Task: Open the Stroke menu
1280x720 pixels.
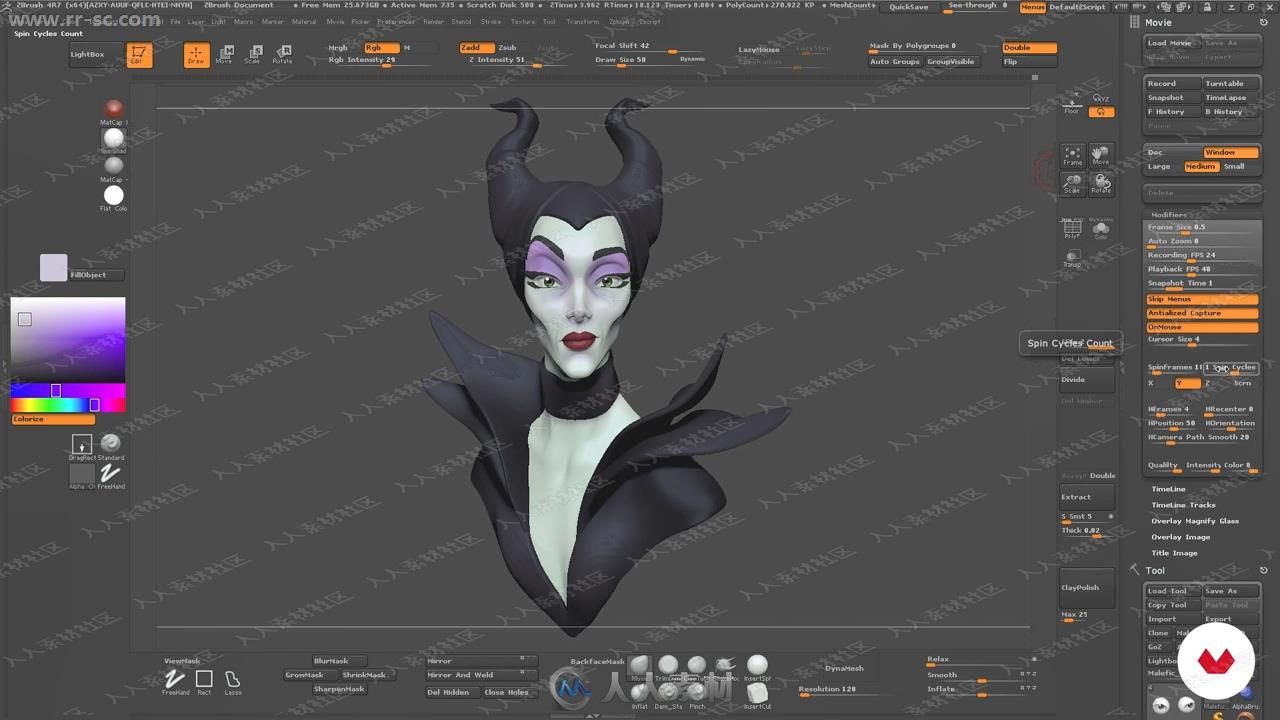Action: 491,21
